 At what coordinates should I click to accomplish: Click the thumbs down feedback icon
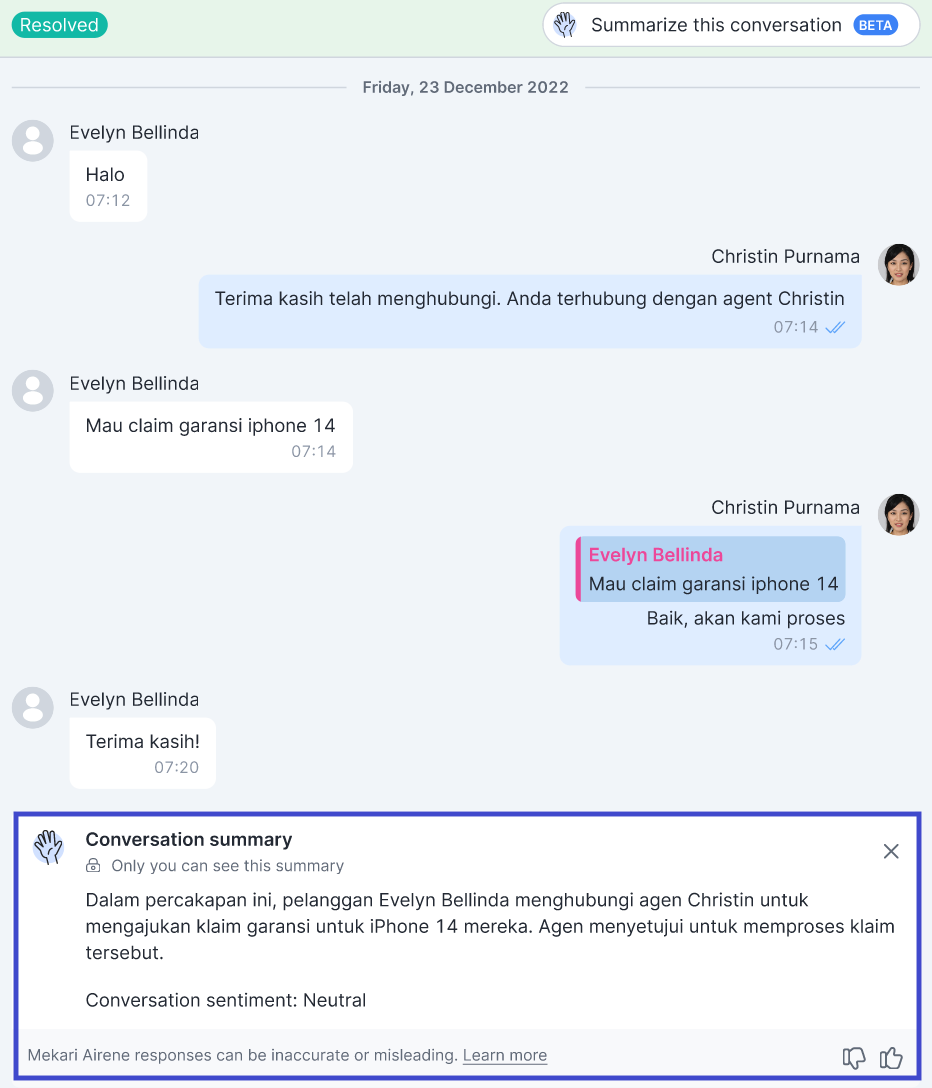click(854, 1057)
